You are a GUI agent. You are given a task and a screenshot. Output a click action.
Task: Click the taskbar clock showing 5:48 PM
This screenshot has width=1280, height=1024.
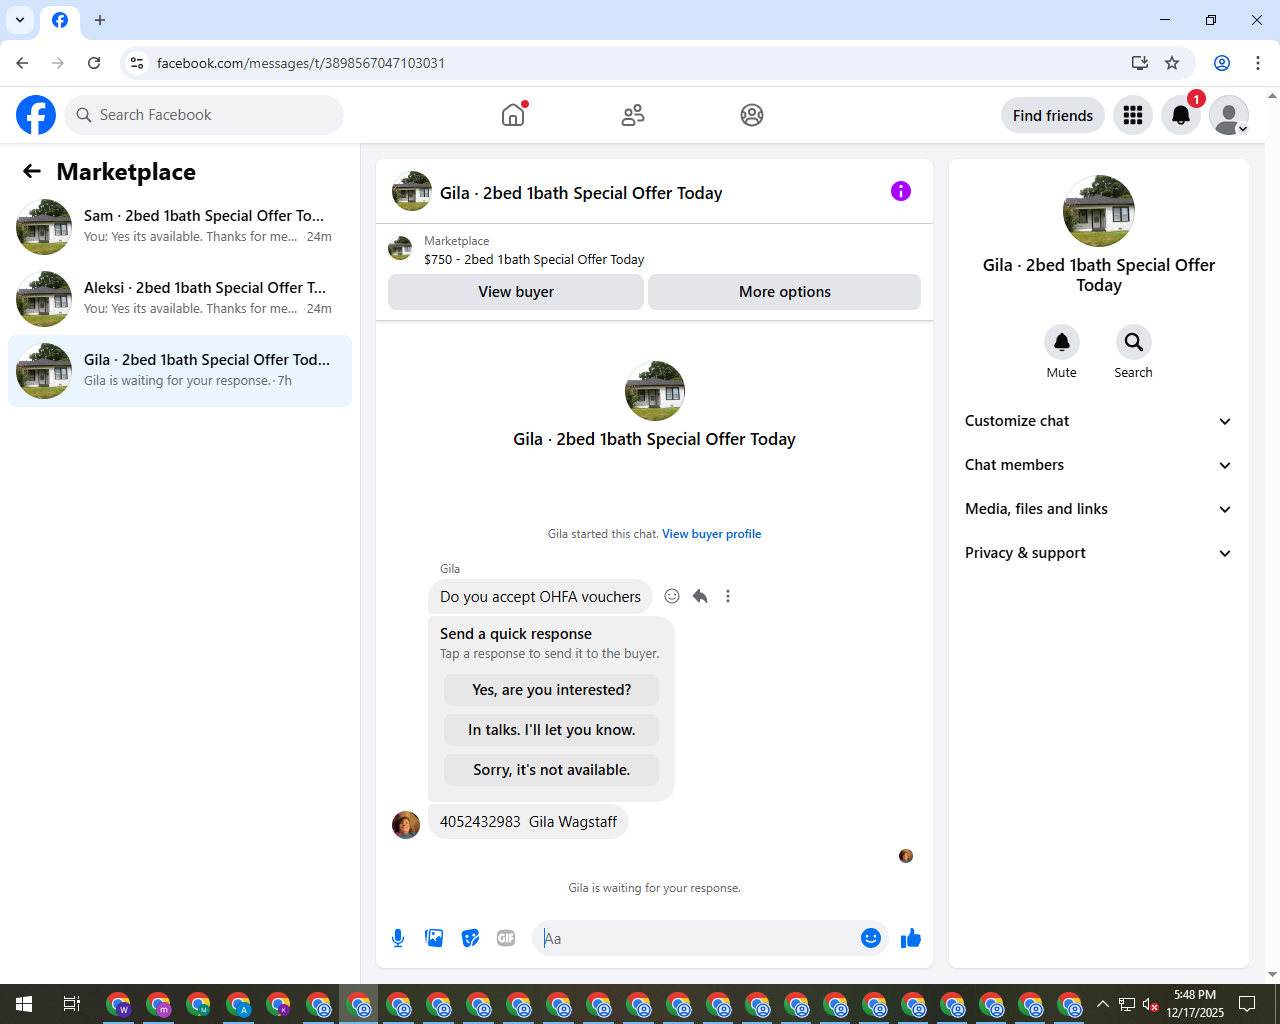(1195, 1004)
